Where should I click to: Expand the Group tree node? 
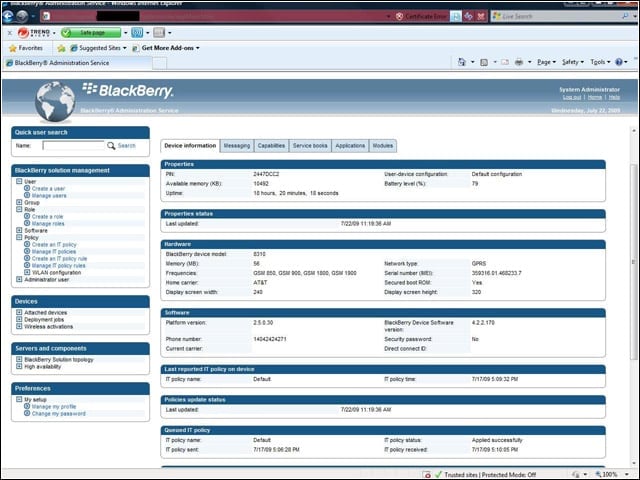coord(19,202)
